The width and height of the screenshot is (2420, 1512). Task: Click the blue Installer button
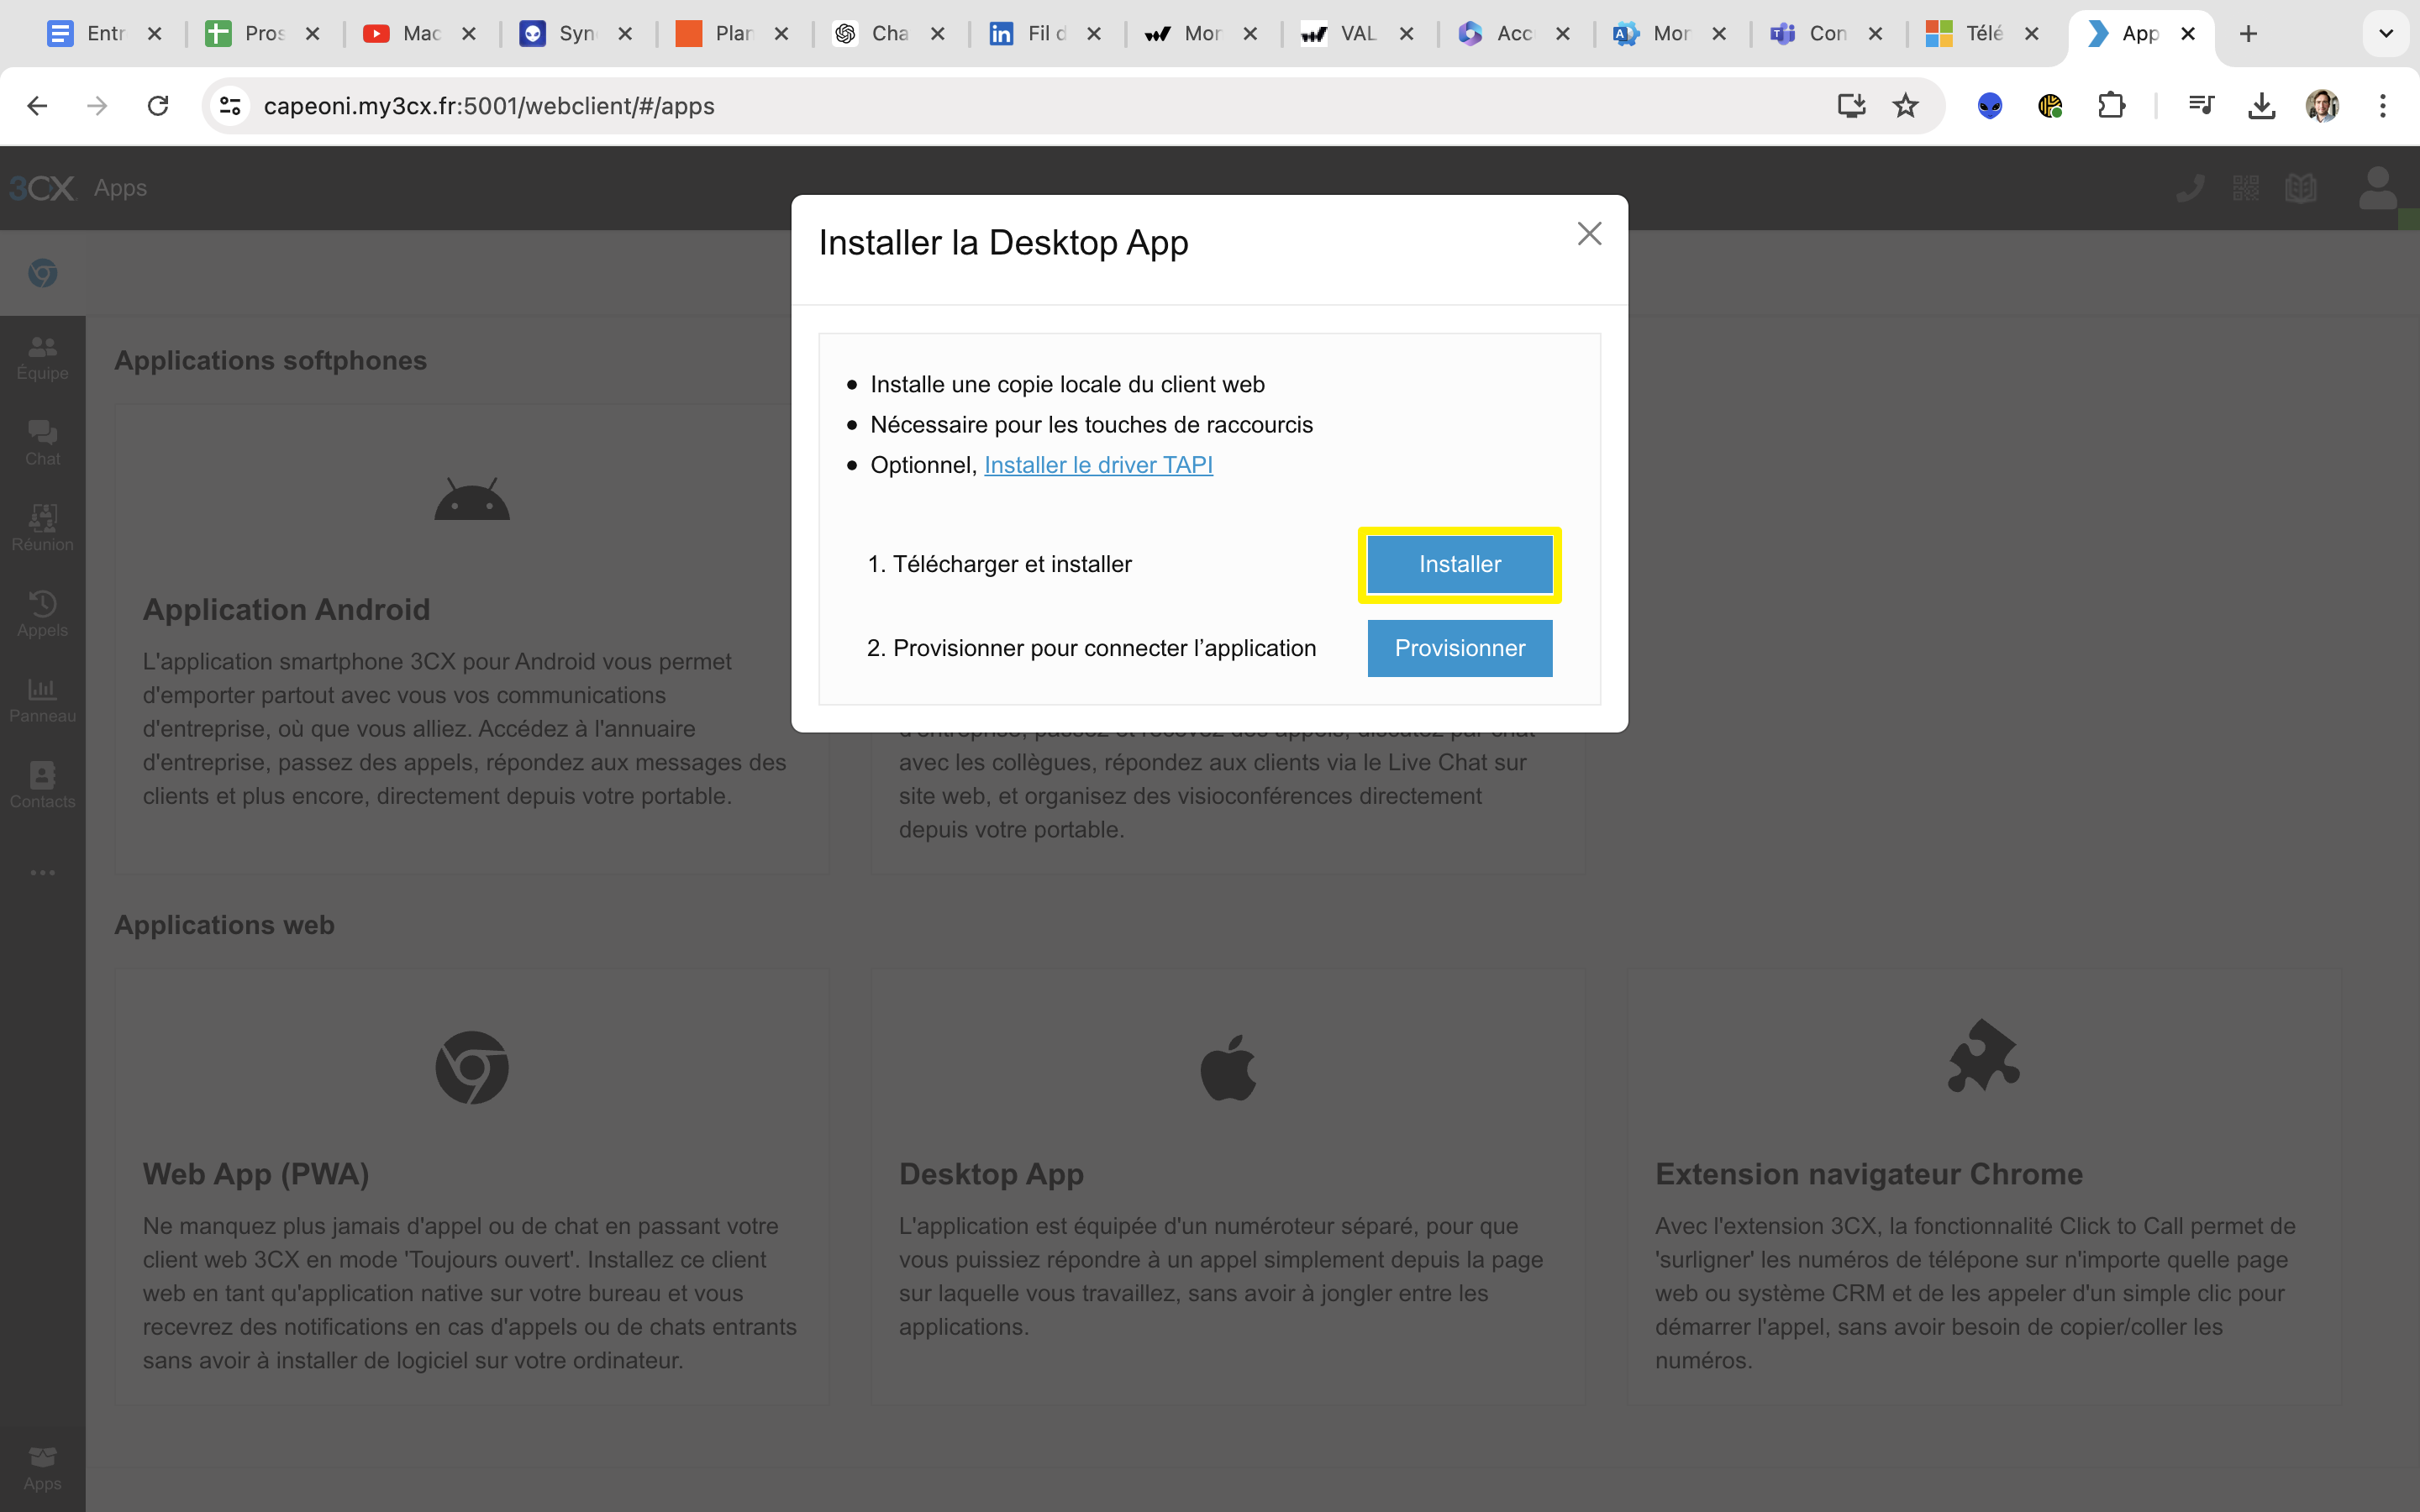(x=1459, y=564)
